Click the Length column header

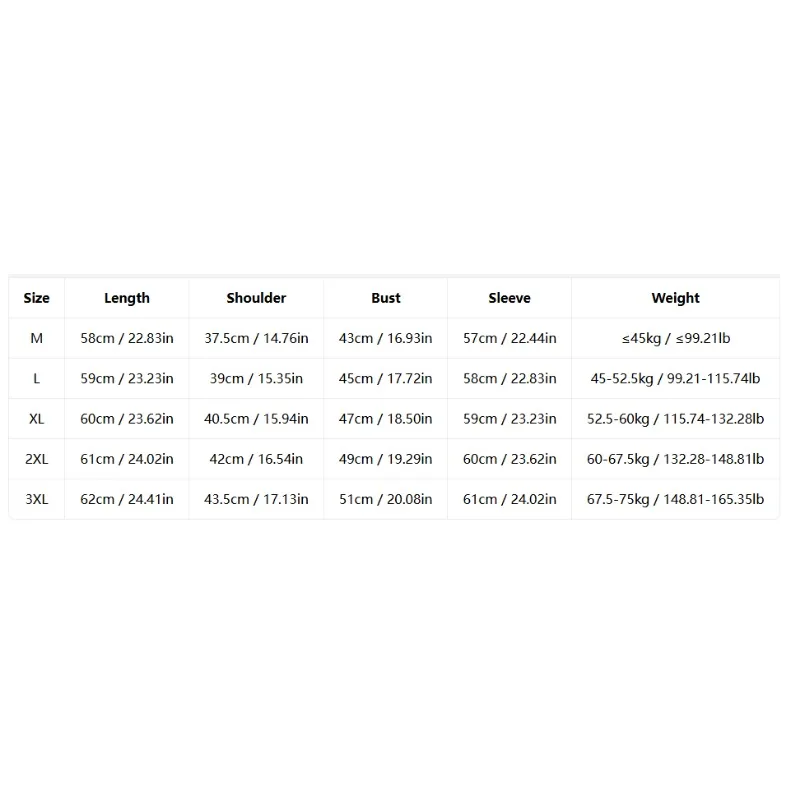127,298
